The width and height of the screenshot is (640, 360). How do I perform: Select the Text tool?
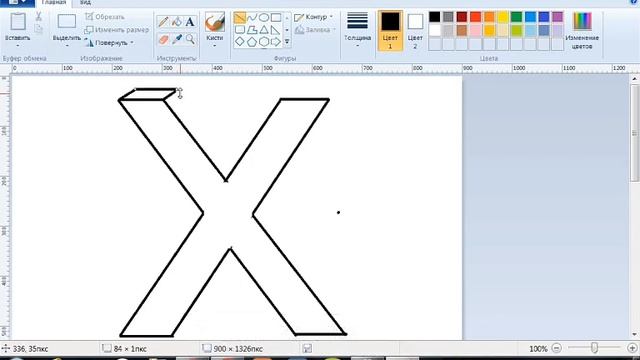tap(190, 22)
